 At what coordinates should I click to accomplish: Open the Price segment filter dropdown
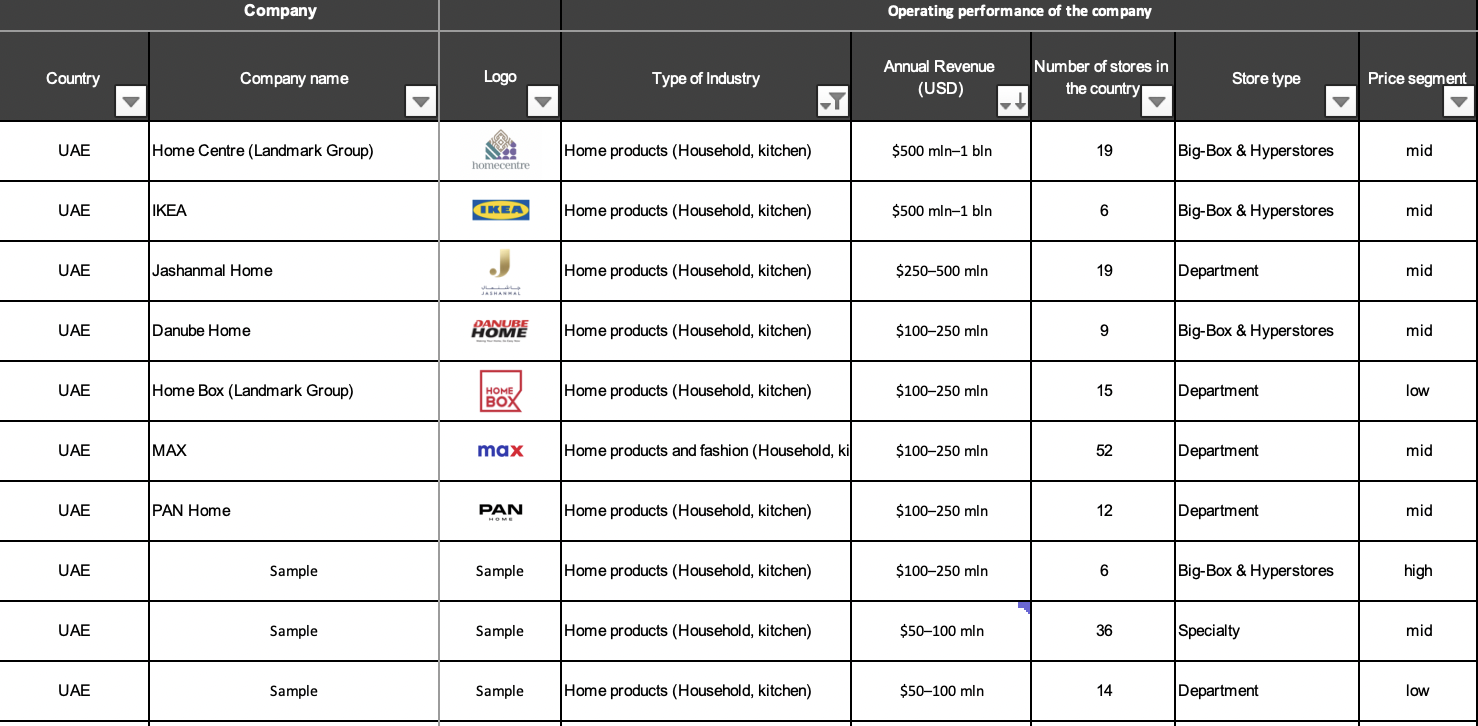1460,101
